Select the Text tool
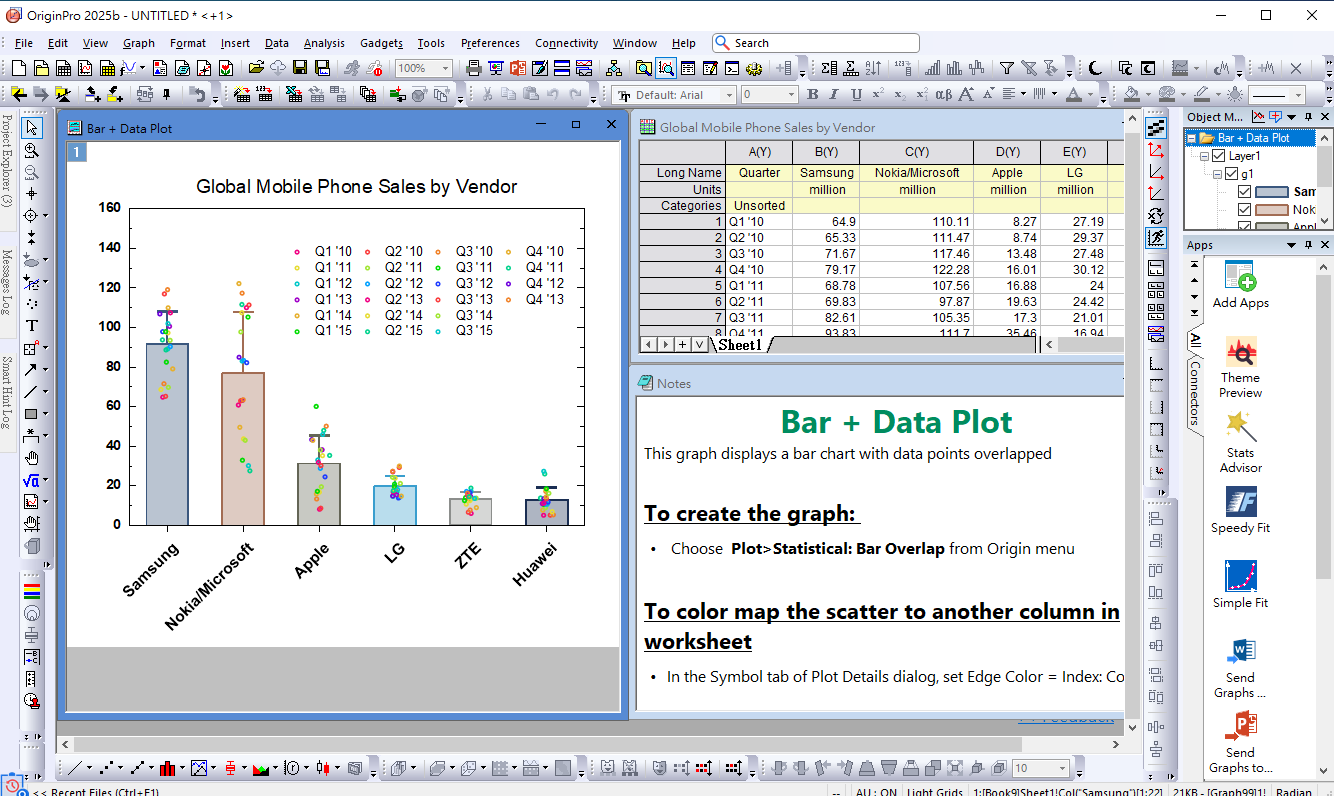The height and width of the screenshot is (796, 1334). (32, 326)
